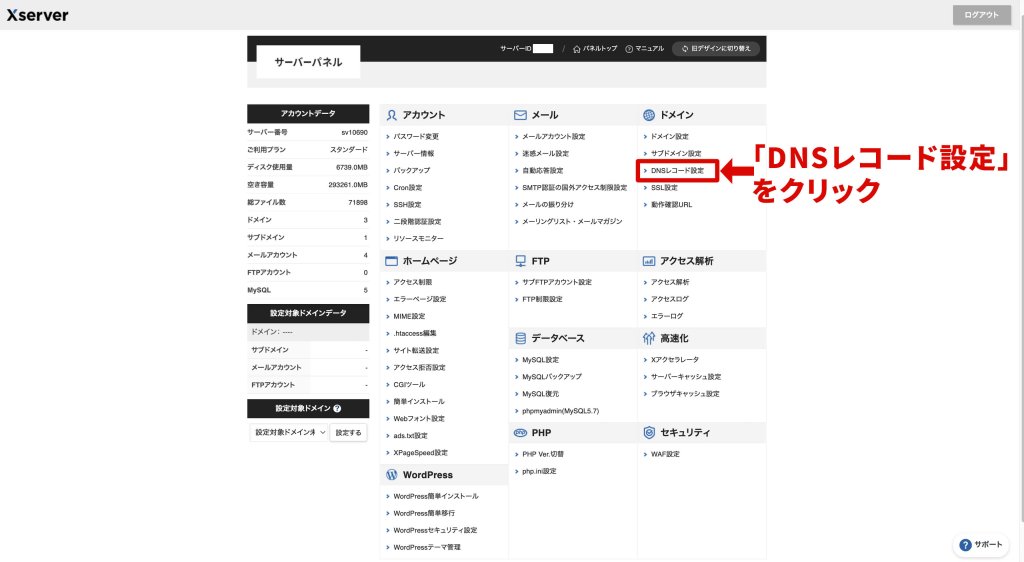Open サーバーキャッシュ設定
The width and height of the screenshot is (1024, 562).
pyautogui.click(x=686, y=377)
